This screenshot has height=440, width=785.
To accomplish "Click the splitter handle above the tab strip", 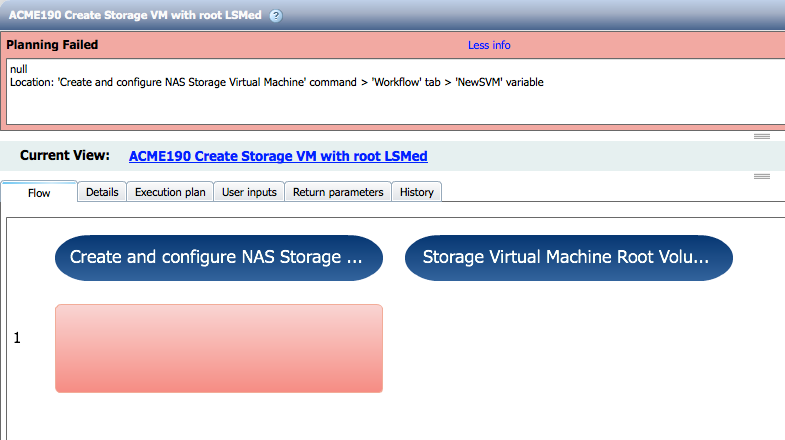I will coord(761,176).
